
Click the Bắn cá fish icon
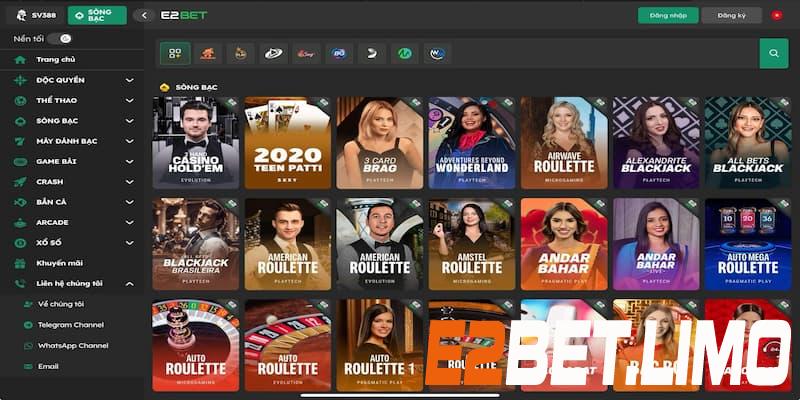pyautogui.click(x=20, y=202)
